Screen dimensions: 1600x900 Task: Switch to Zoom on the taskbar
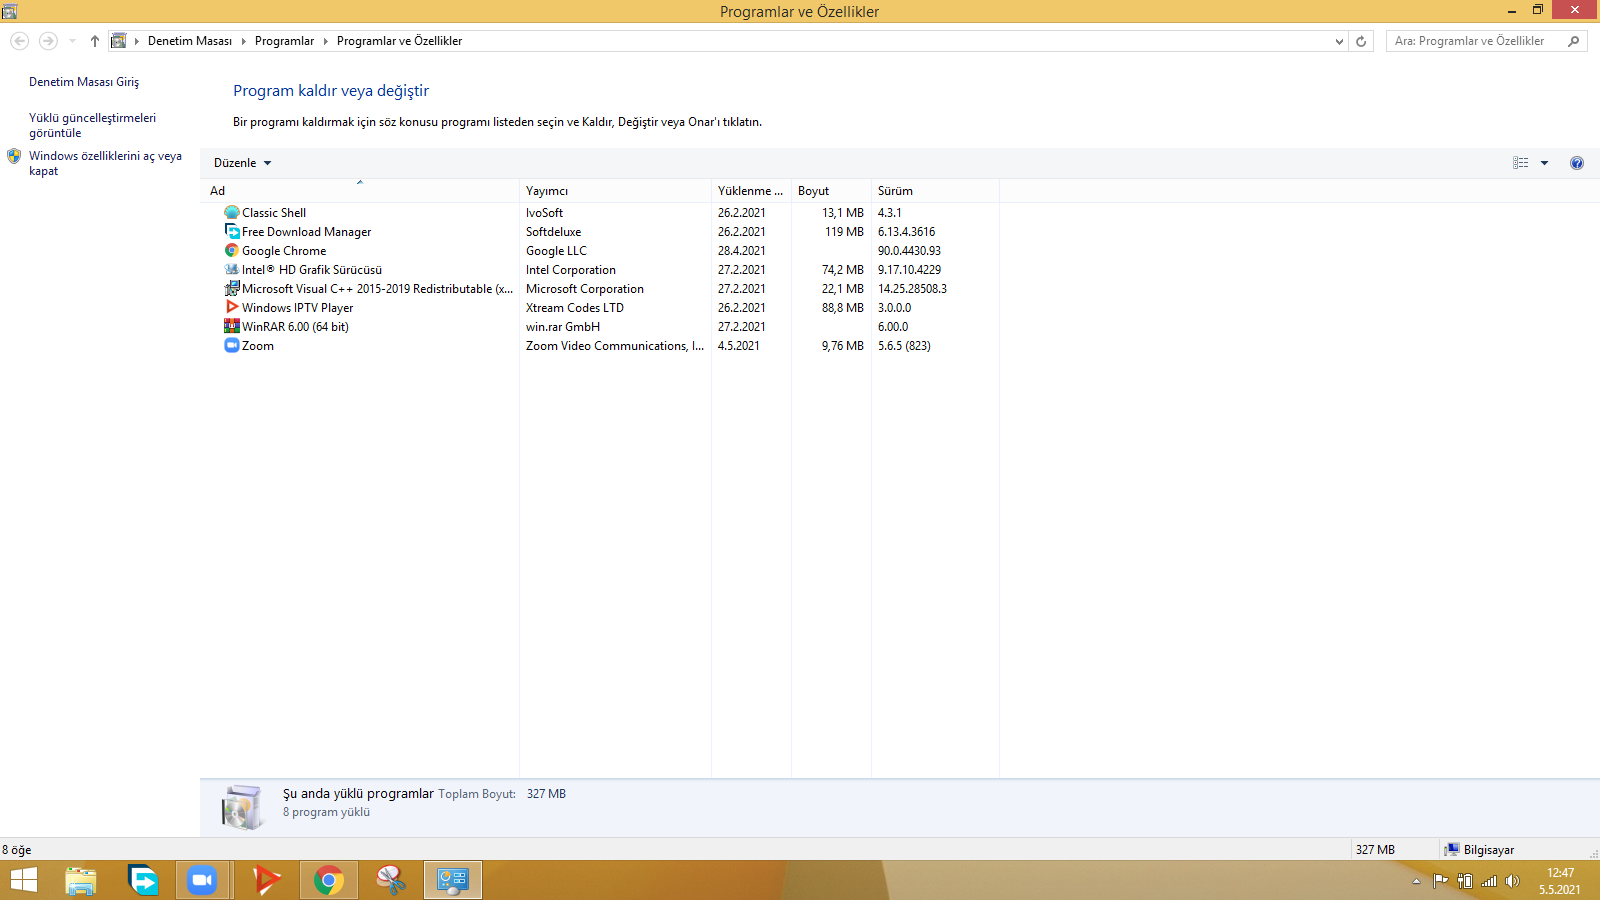[x=203, y=880]
